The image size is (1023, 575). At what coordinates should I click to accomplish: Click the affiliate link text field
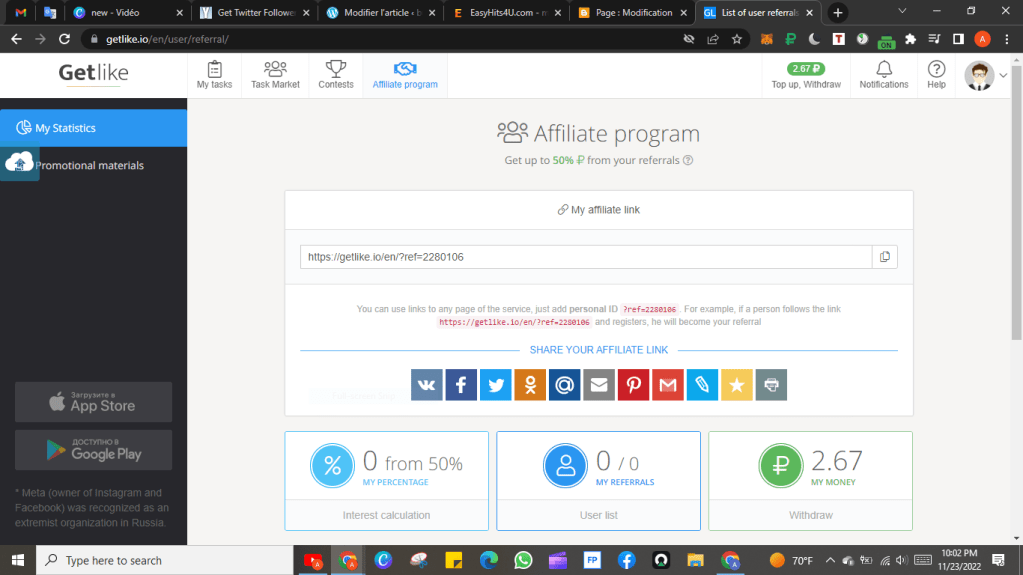585,257
